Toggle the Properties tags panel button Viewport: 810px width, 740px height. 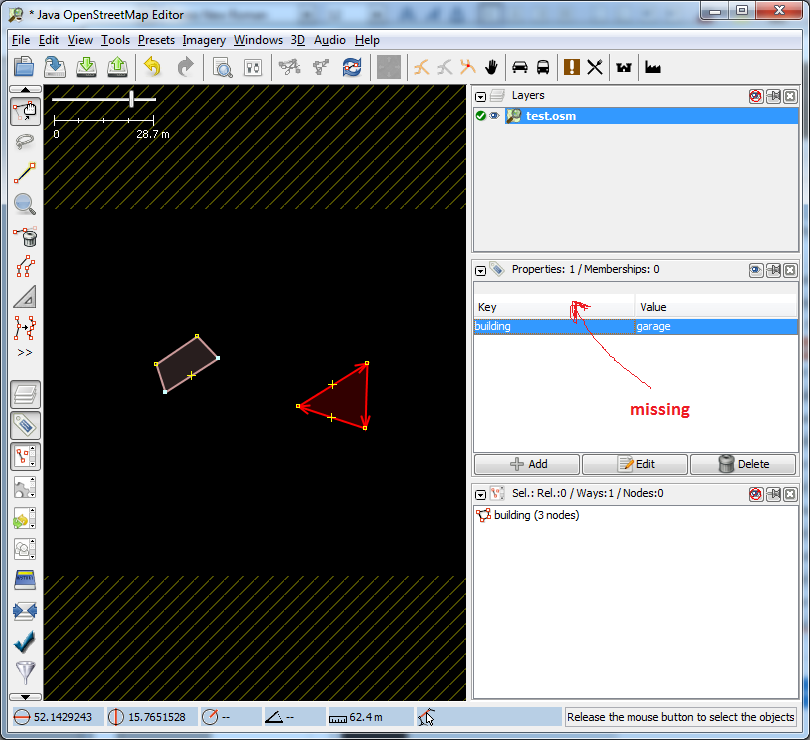(x=25, y=426)
